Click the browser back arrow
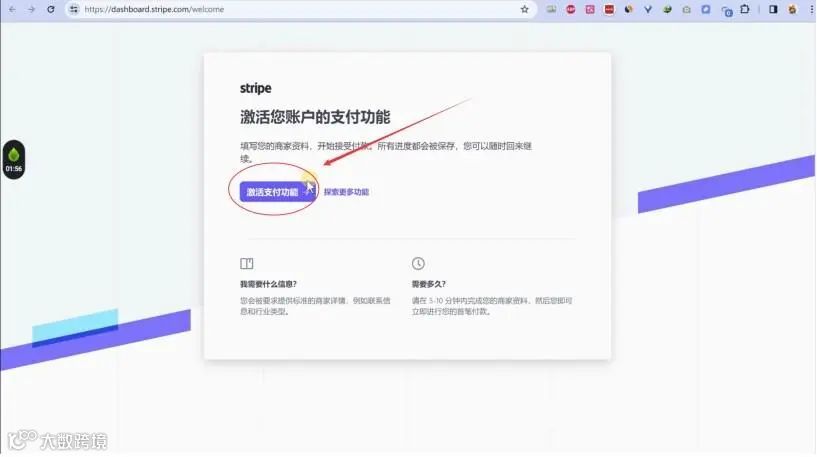The width and height of the screenshot is (817, 457). (x=12, y=9)
